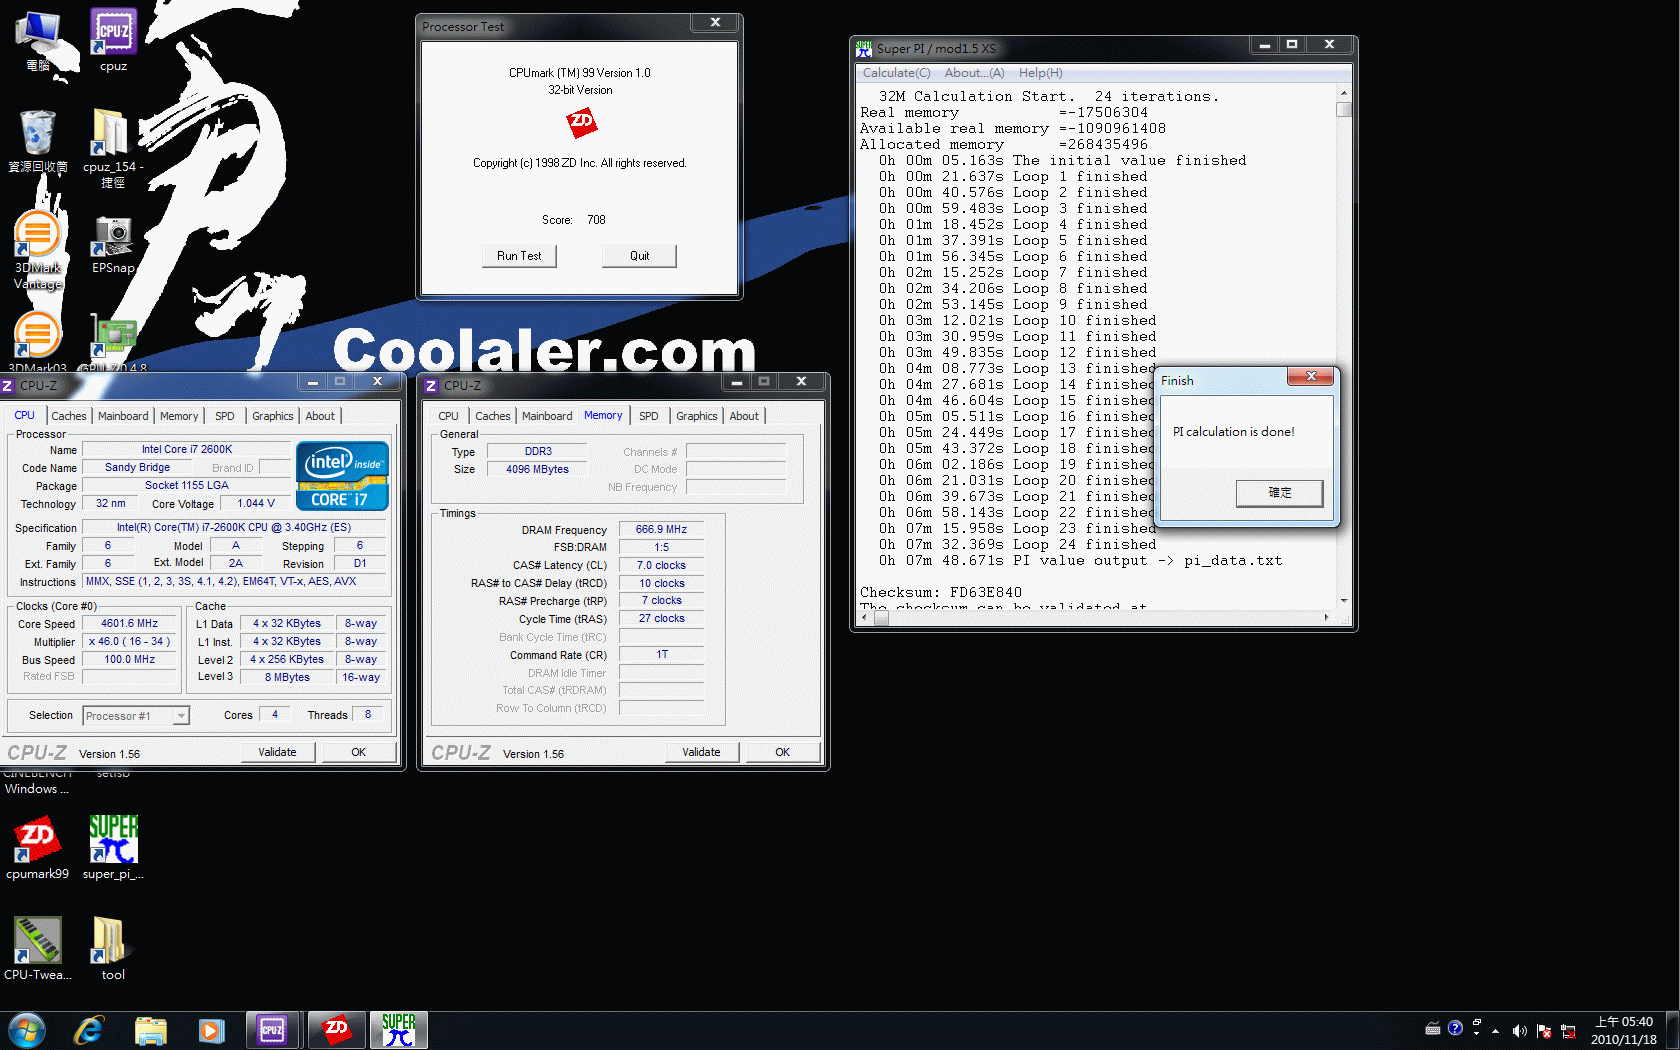Click Show Desktop strip at taskbar end

(1672, 1030)
